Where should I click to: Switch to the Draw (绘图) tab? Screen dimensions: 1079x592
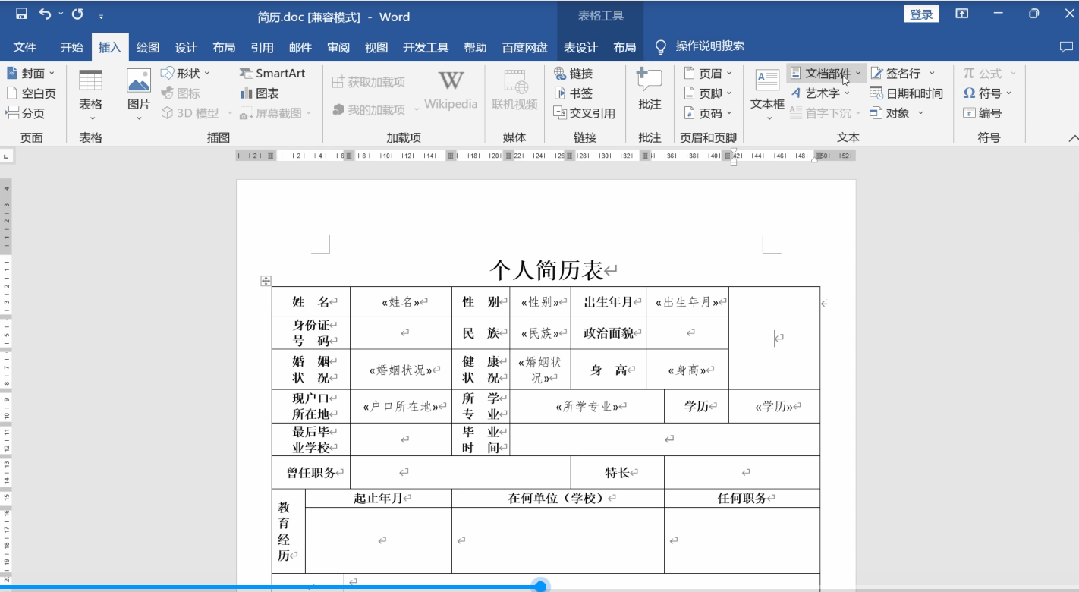click(x=147, y=47)
